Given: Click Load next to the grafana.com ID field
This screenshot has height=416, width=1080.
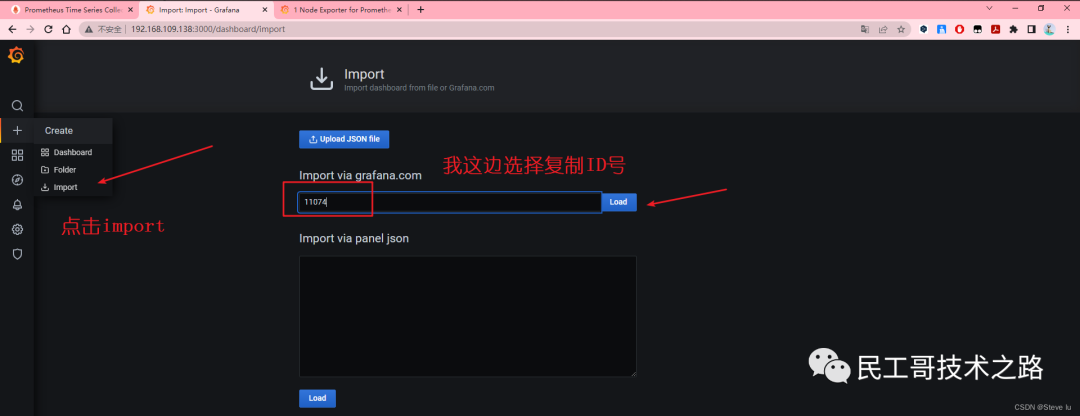Looking at the screenshot, I should pos(619,202).
